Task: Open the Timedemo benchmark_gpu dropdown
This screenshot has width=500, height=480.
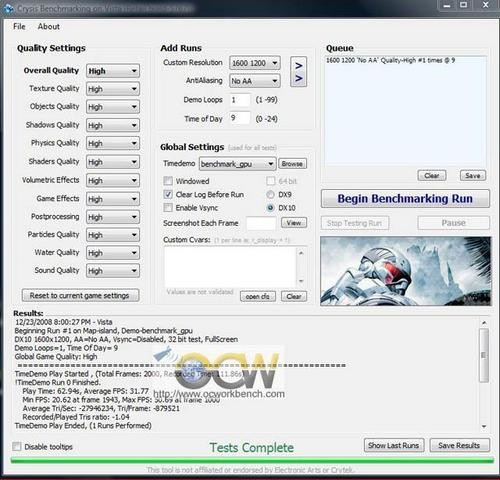Action: (237, 164)
